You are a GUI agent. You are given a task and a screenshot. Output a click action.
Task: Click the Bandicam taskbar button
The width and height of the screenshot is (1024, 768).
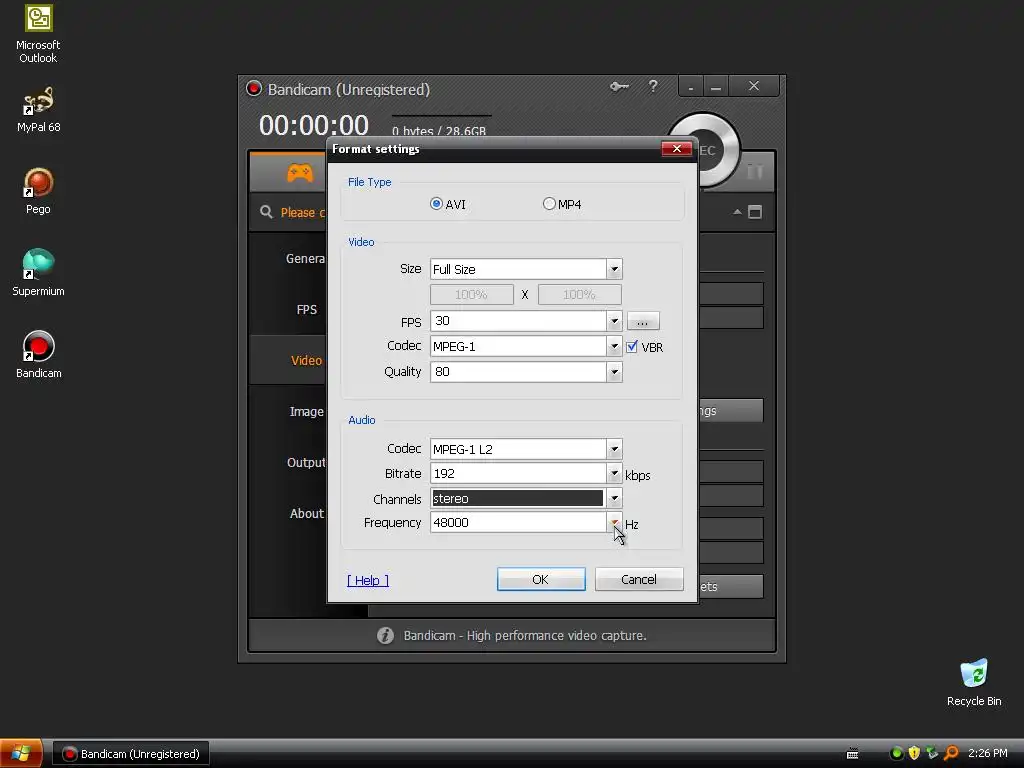131,754
